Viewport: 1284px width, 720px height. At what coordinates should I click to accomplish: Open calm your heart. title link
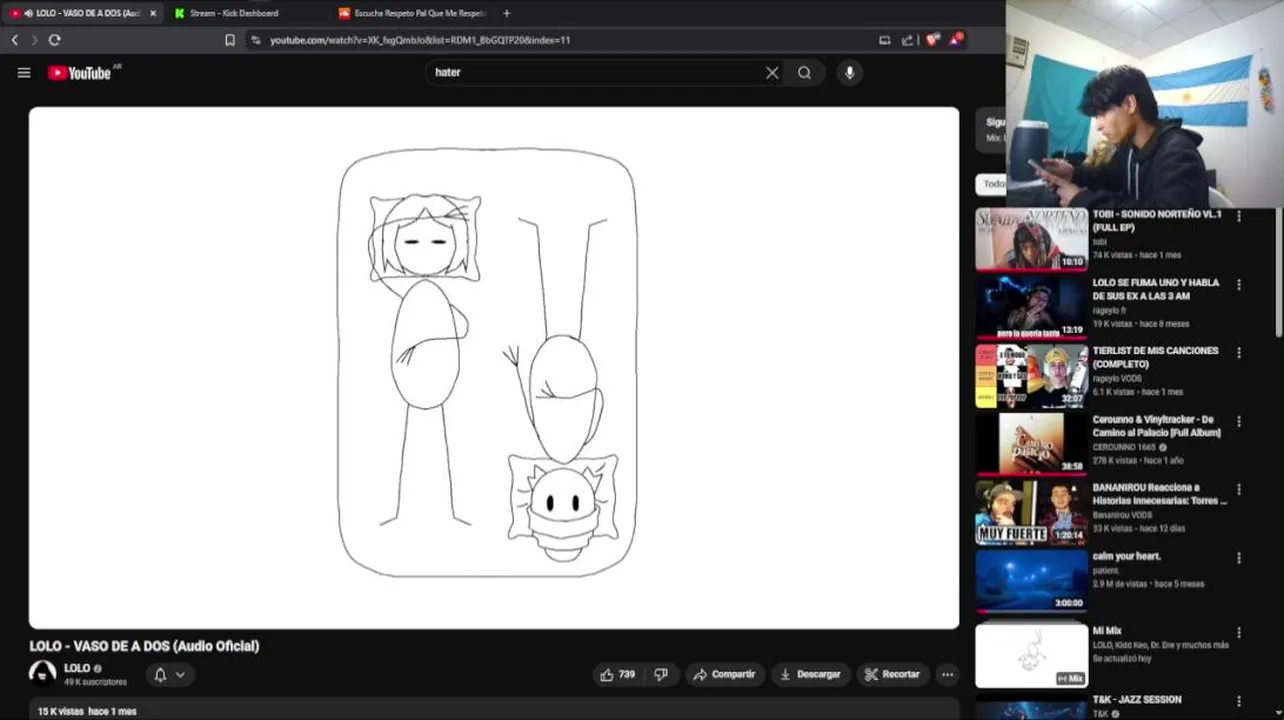coord(1127,556)
